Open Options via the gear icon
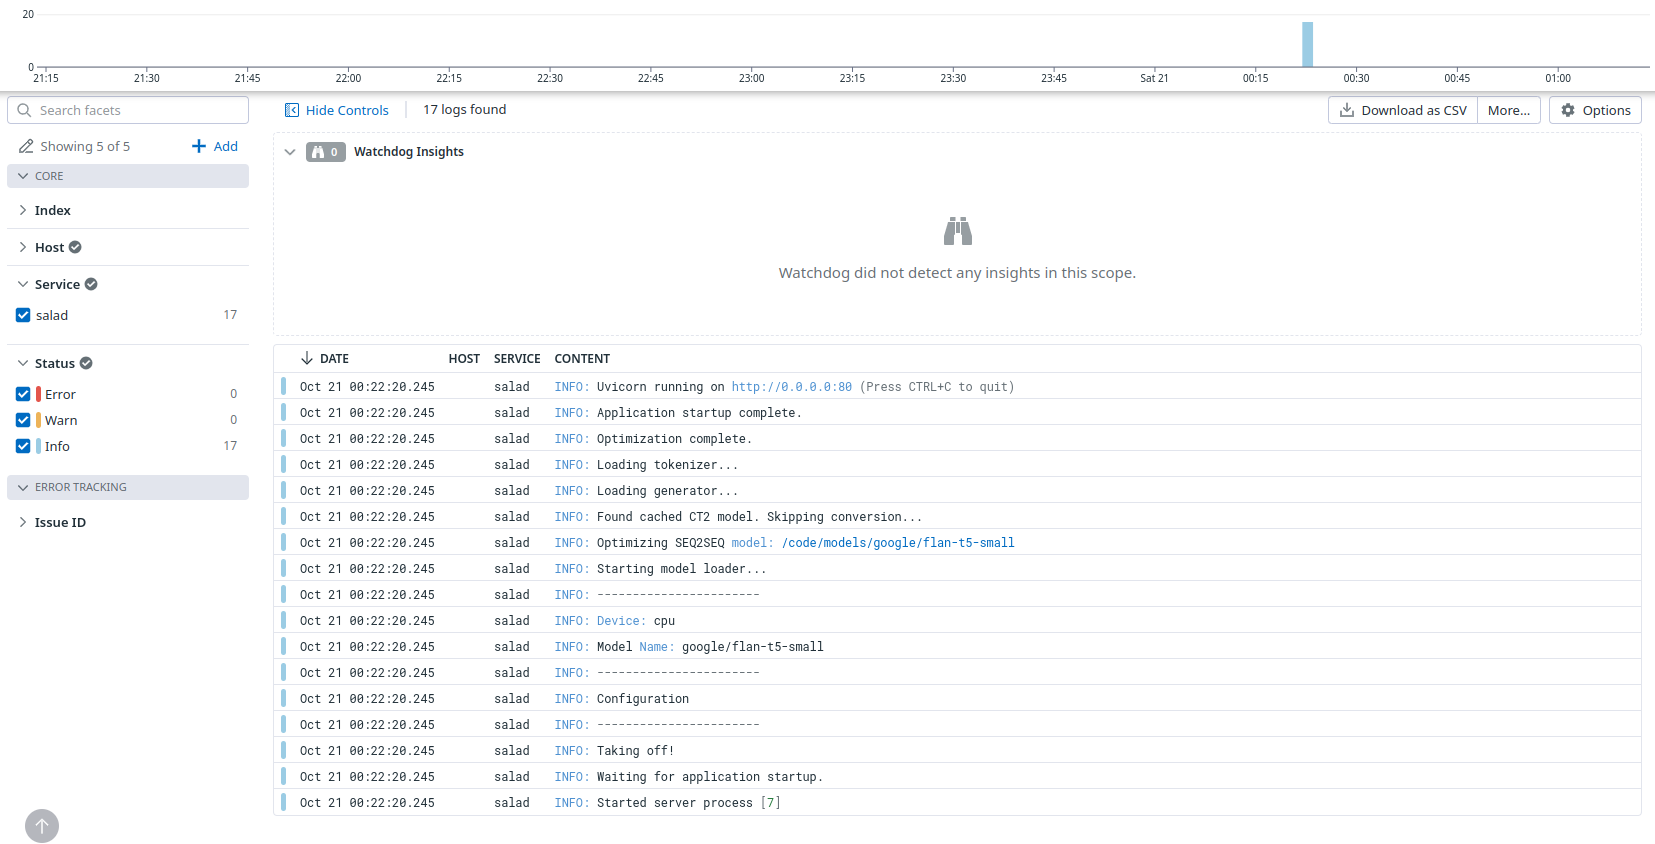 pyautogui.click(x=1568, y=110)
